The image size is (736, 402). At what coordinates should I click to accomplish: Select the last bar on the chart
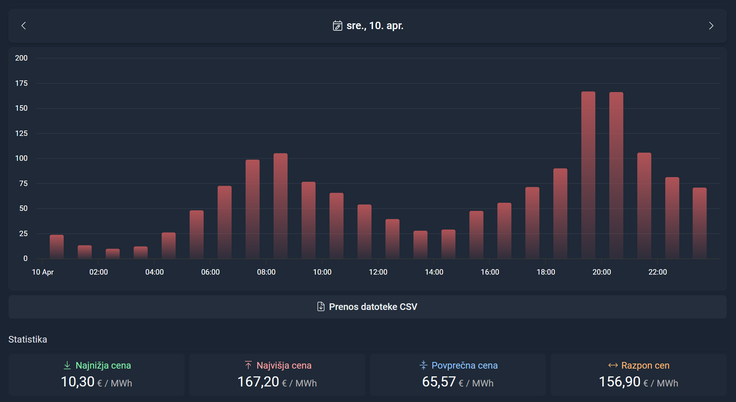click(699, 223)
